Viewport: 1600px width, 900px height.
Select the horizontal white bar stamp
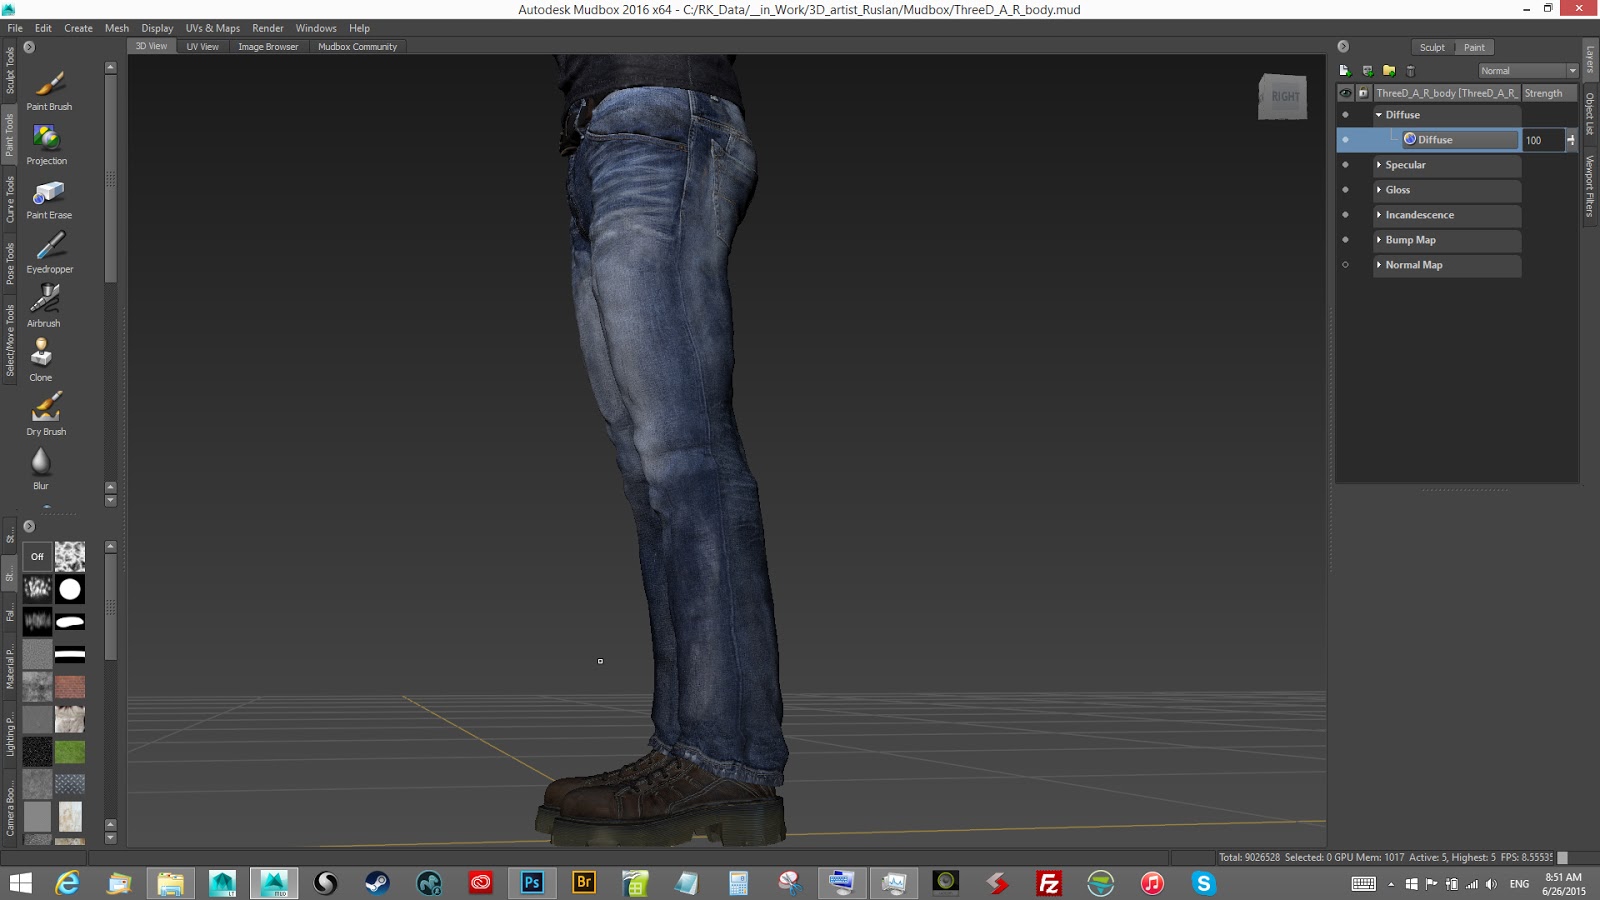pos(70,654)
